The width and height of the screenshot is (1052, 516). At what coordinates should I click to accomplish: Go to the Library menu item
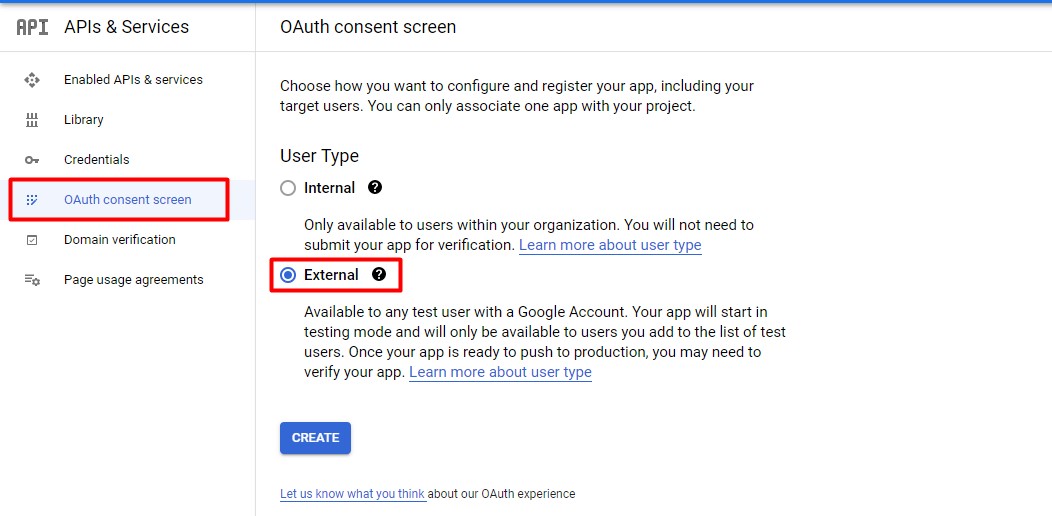tap(84, 120)
